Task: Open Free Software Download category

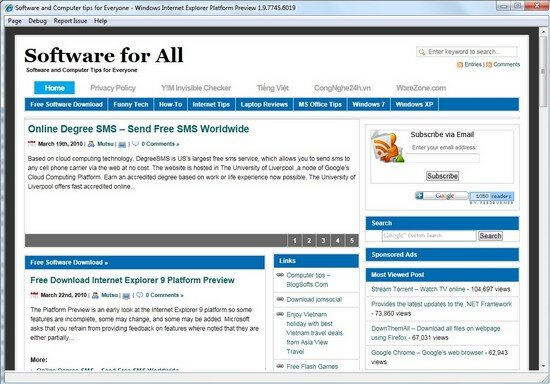Action: tap(66, 105)
